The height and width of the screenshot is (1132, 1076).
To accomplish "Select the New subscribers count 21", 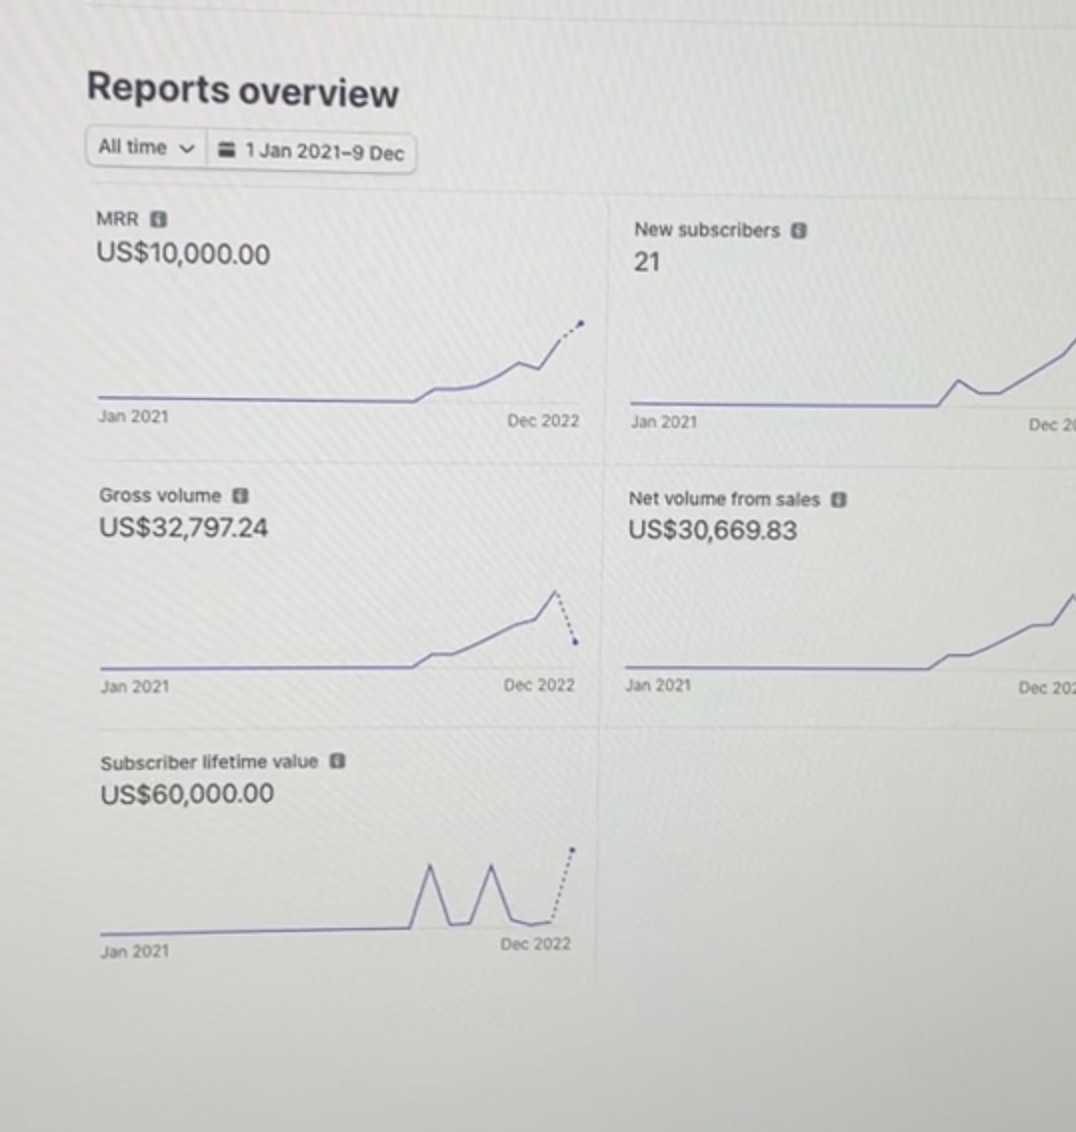I will click(x=647, y=262).
